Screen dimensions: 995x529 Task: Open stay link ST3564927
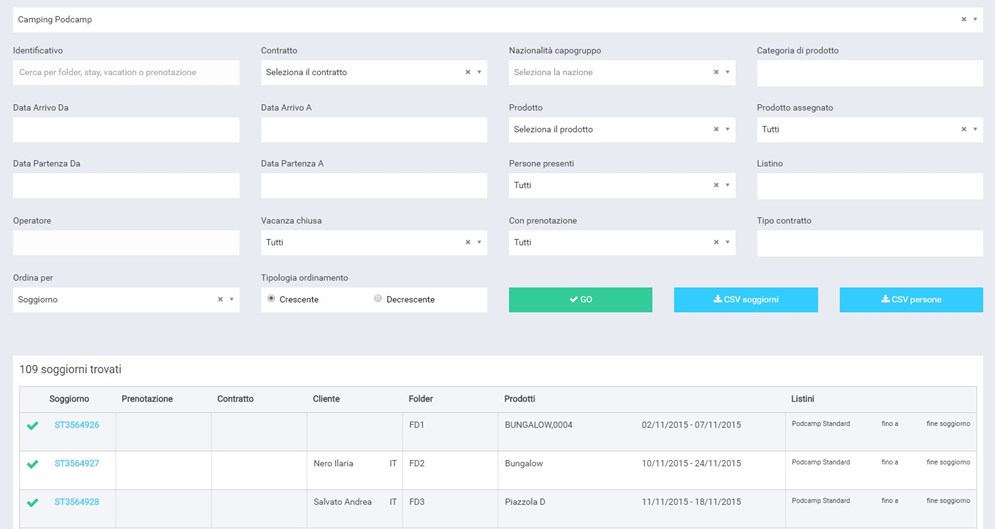pyautogui.click(x=77, y=463)
